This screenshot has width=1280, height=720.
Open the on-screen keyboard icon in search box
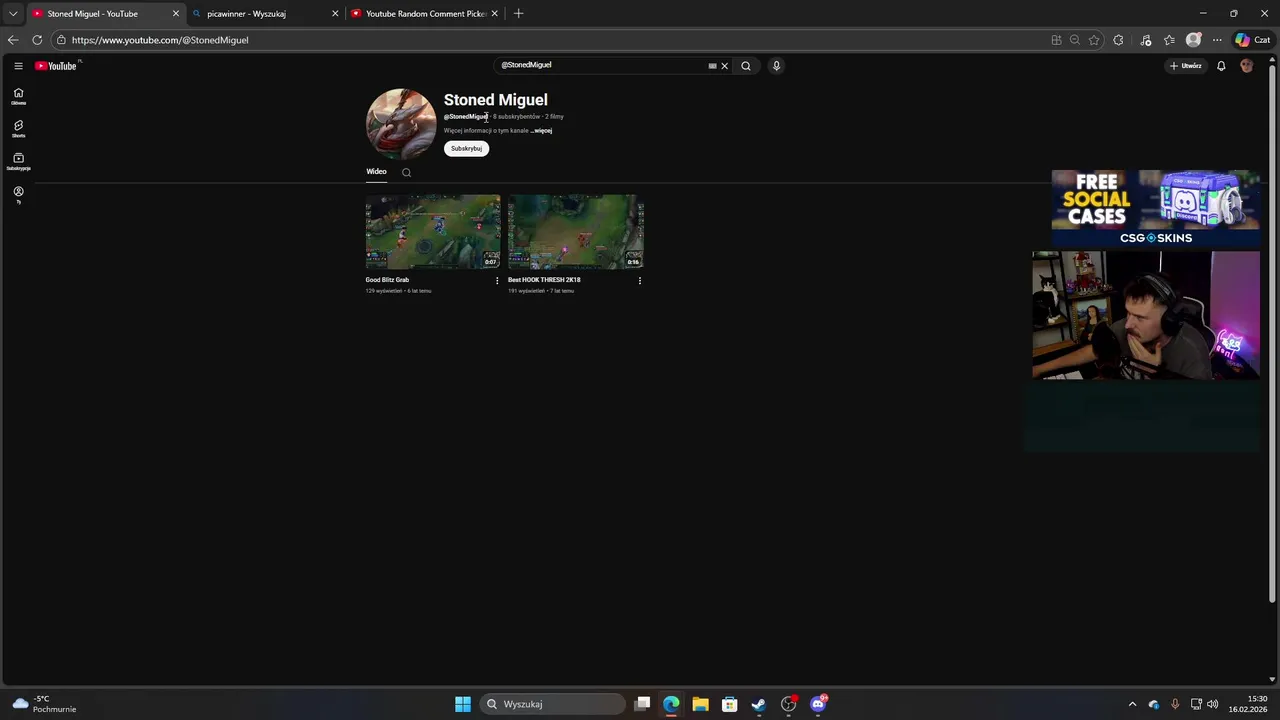tap(712, 66)
